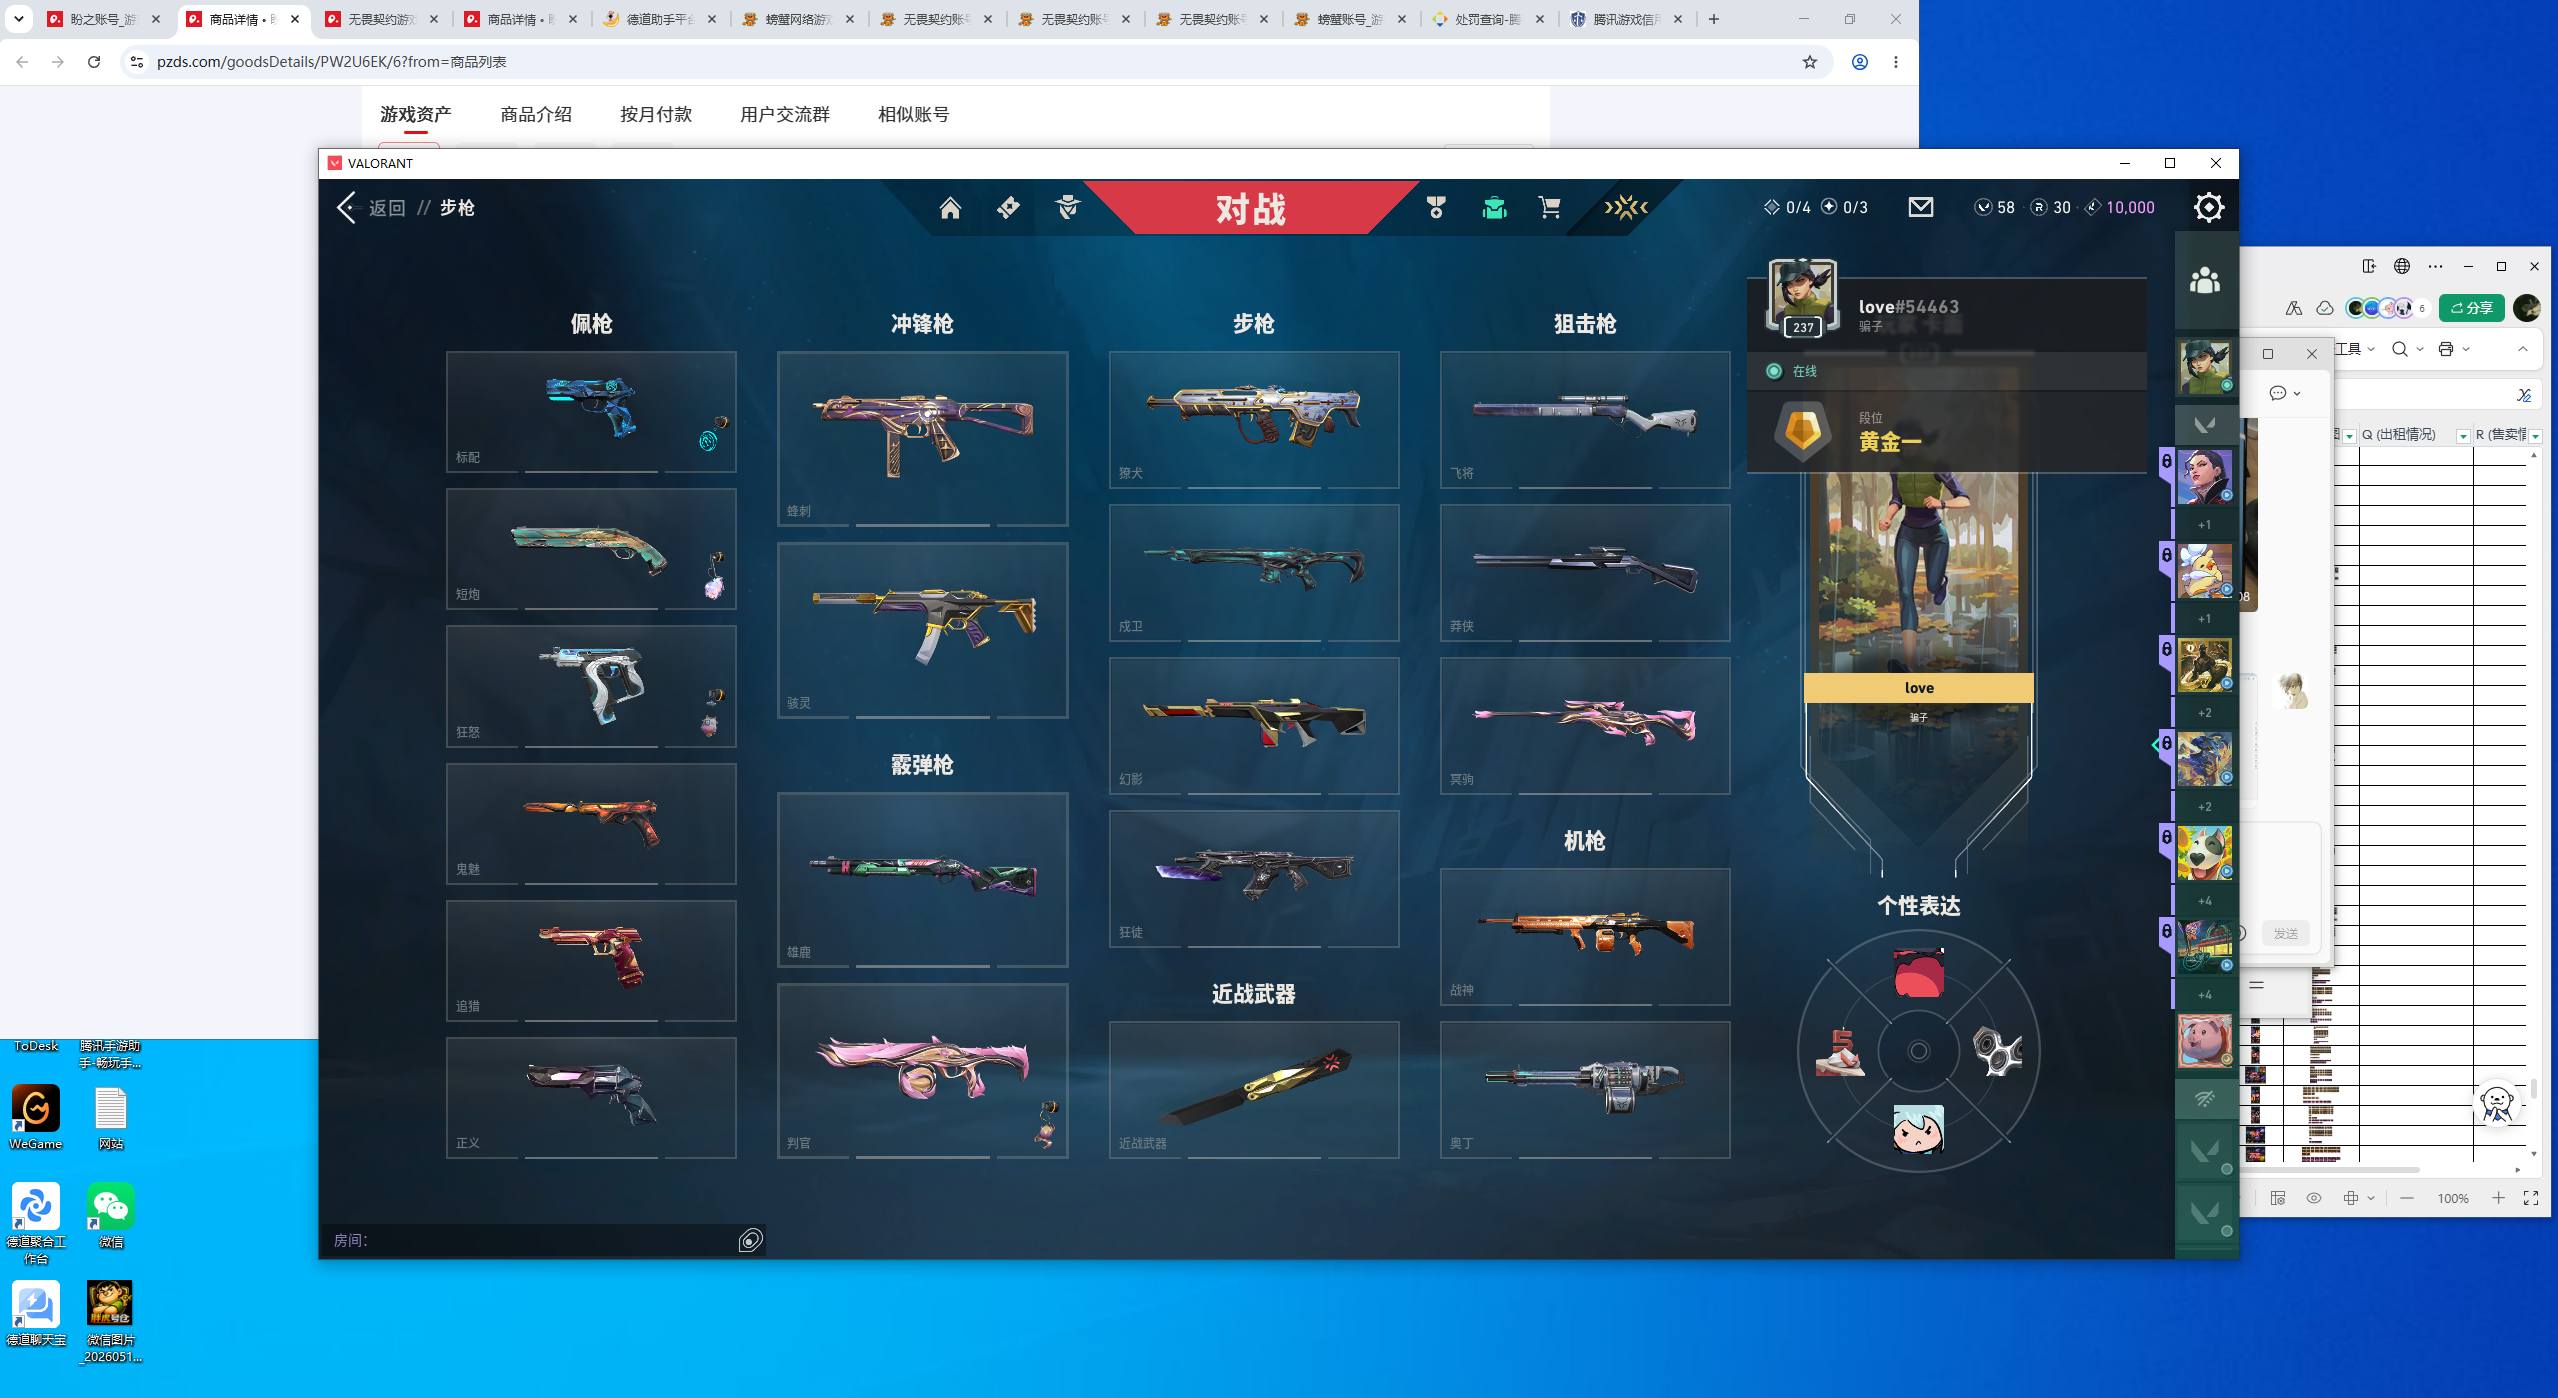This screenshot has height=1398, width=2558.
Task: Select the 标配 pistol skin card
Action: [x=591, y=411]
